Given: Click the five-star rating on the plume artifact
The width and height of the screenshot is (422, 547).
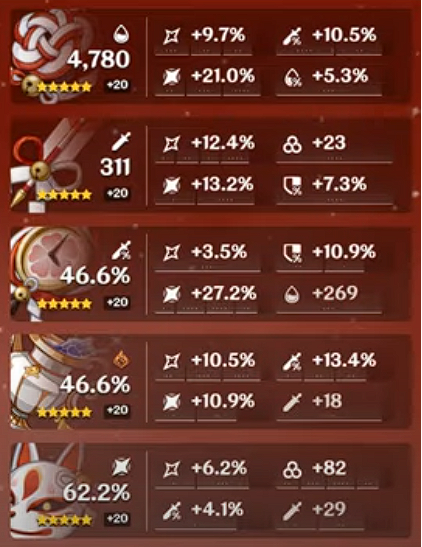Looking at the screenshot, I should click(x=64, y=194).
